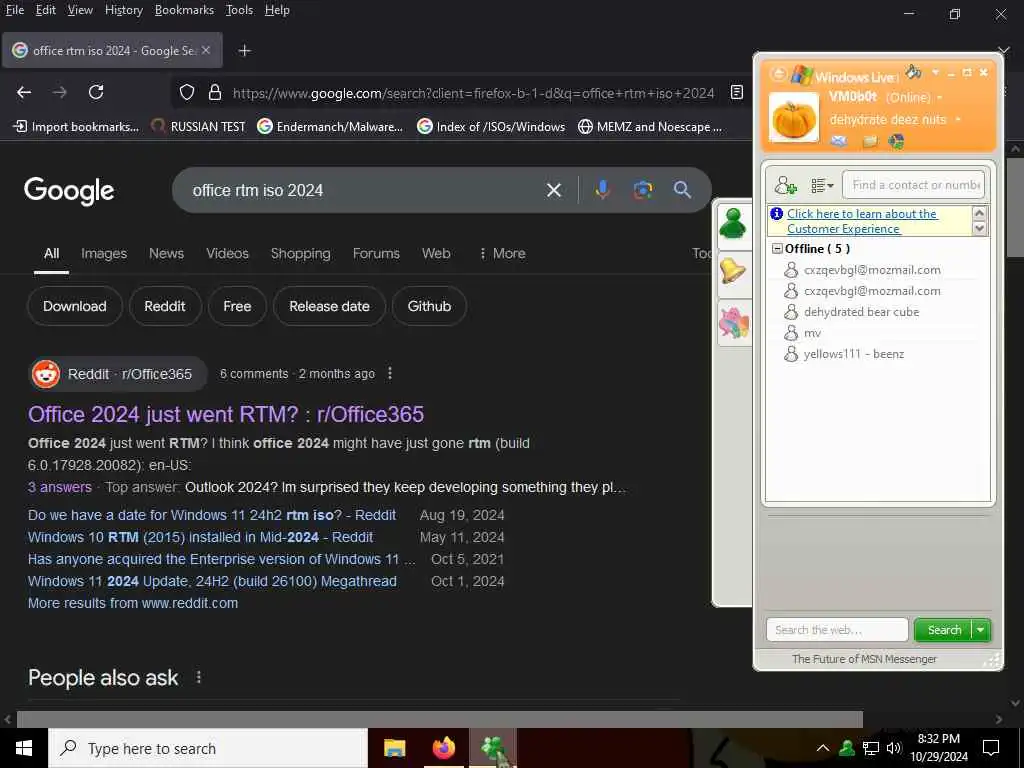
Task: Move up in the Messenger notification banner
Action: (979, 213)
